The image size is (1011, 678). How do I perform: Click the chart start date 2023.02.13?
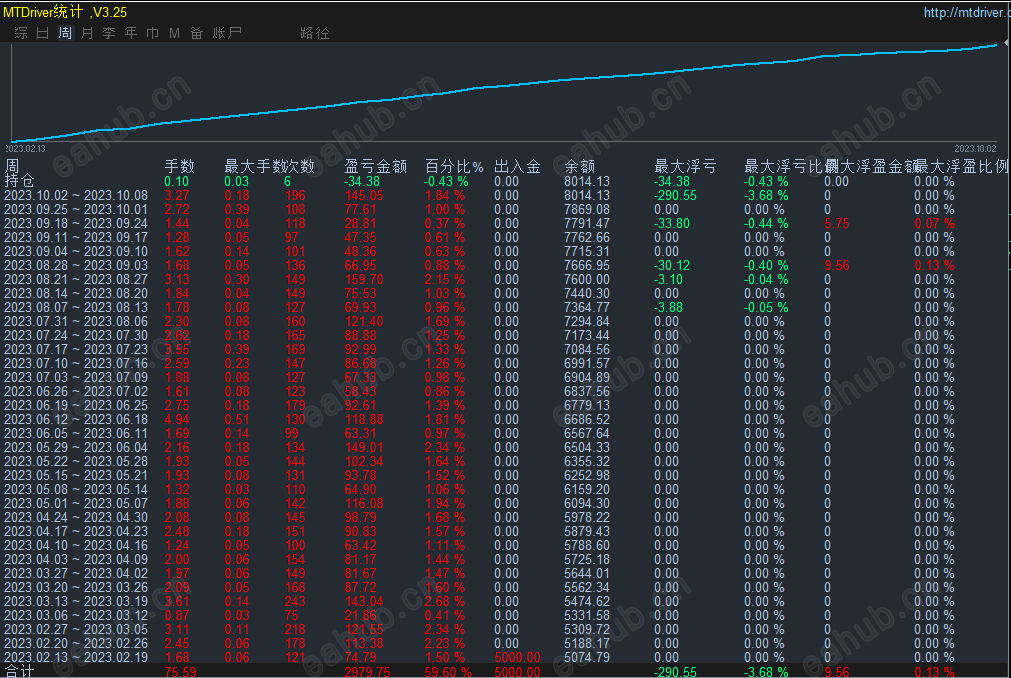[x=26, y=148]
